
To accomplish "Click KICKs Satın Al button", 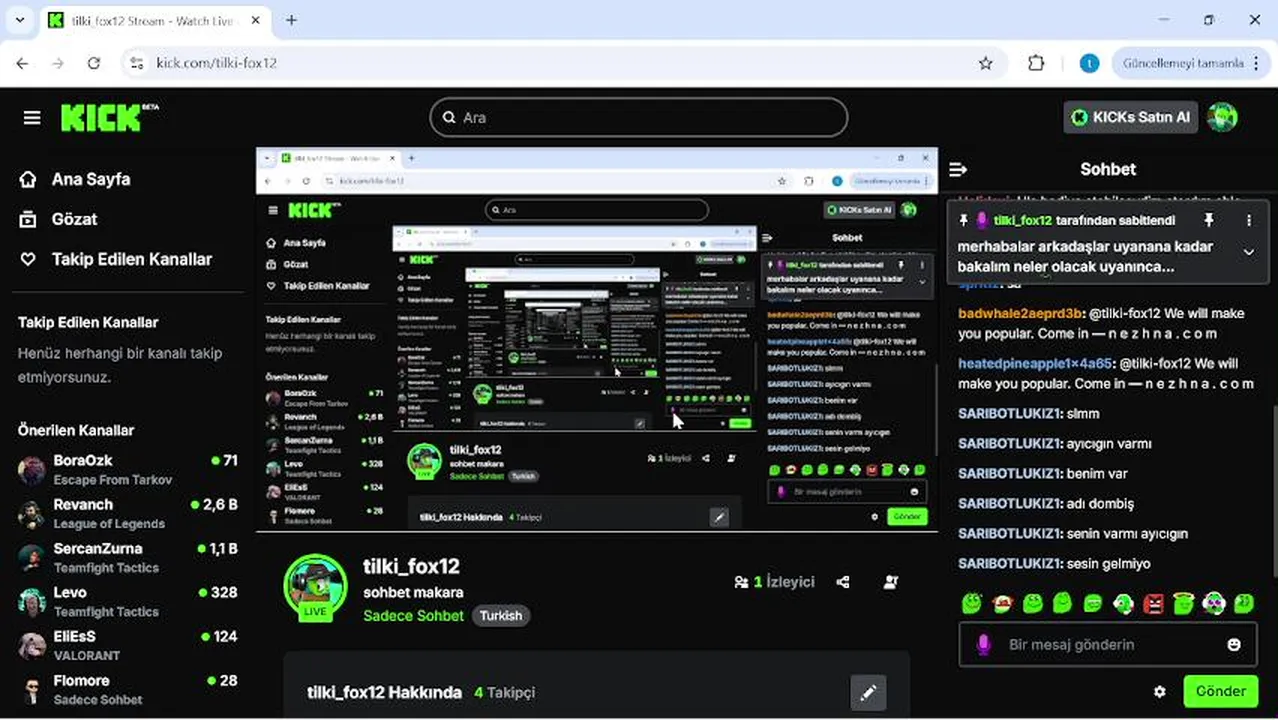I will point(1131,117).
